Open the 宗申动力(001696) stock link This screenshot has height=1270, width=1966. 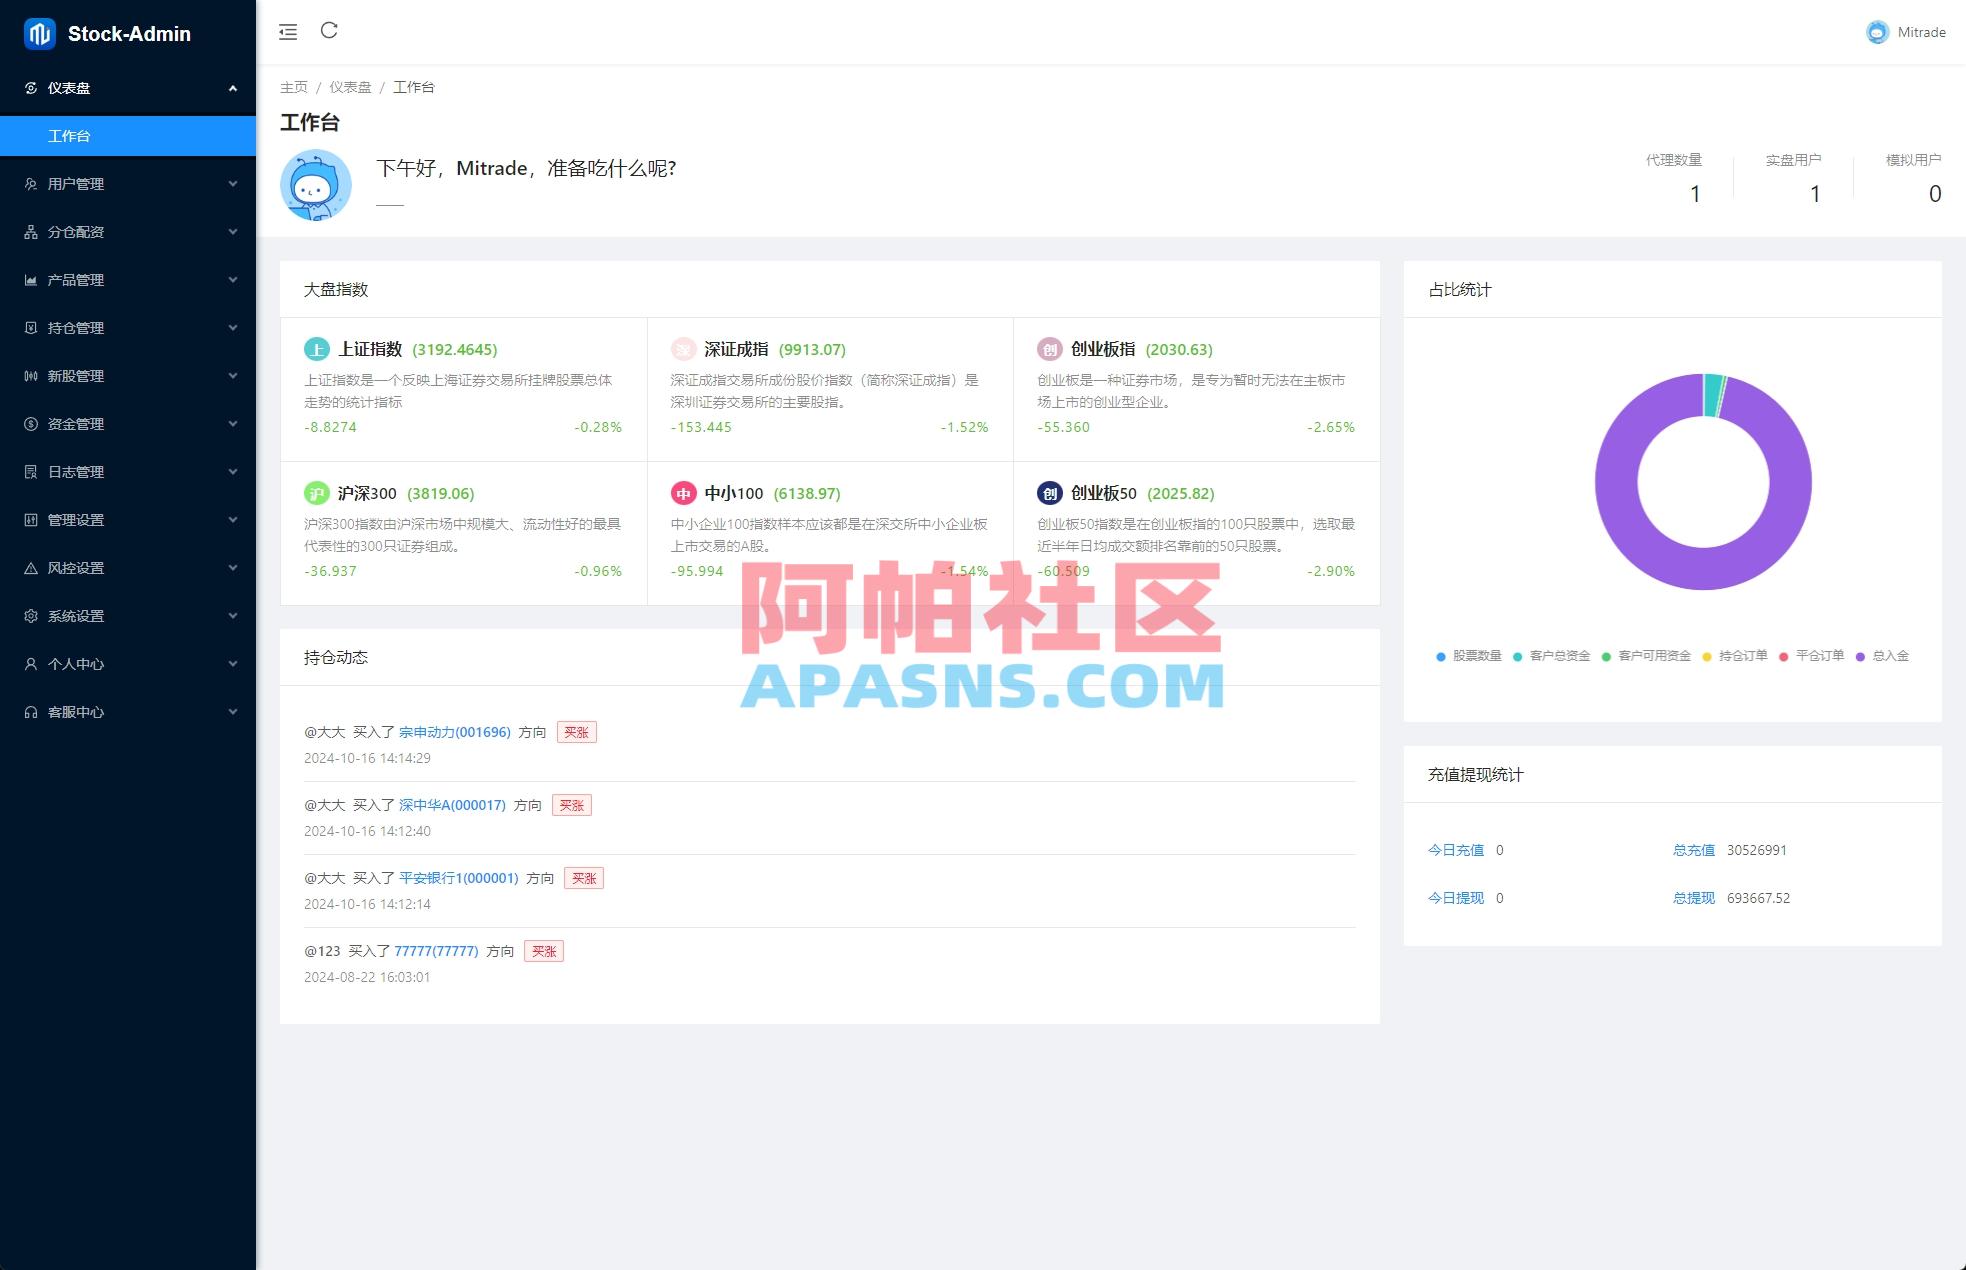click(456, 731)
